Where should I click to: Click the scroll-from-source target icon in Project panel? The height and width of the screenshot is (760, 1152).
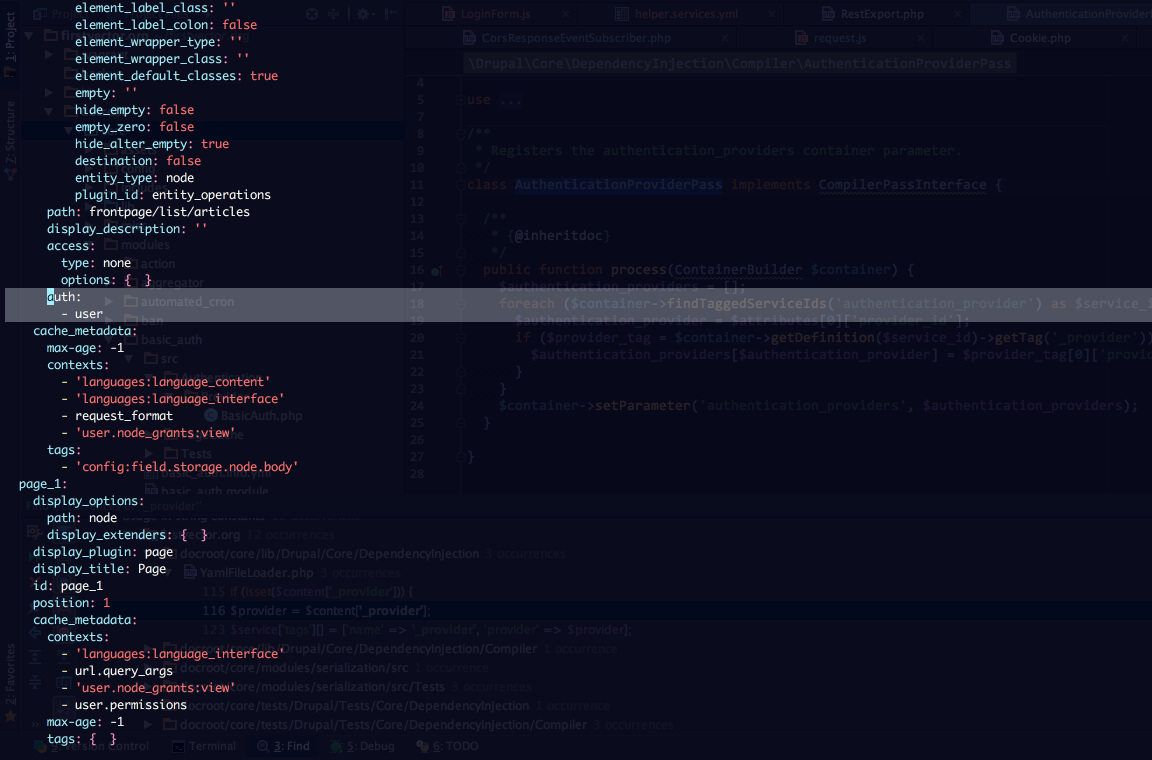(312, 14)
